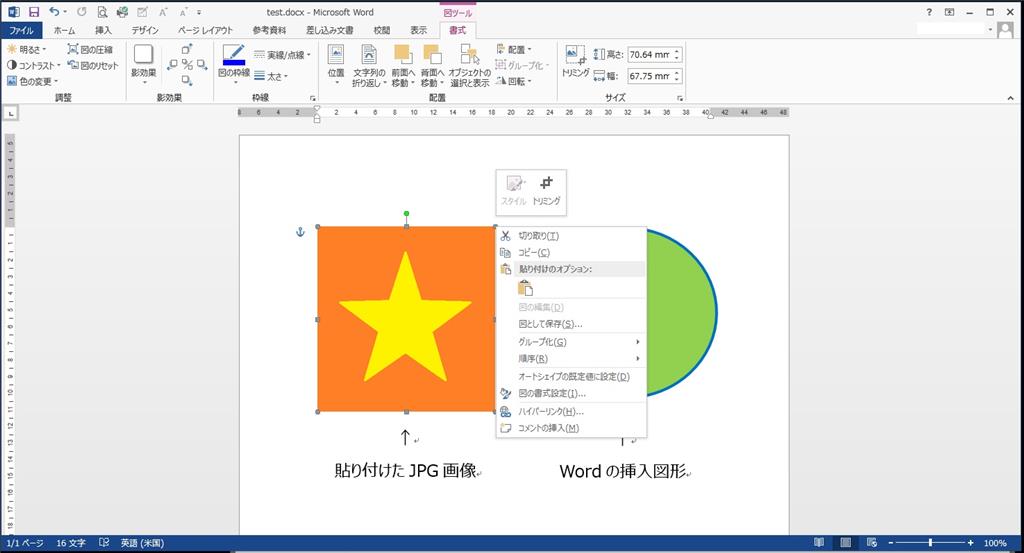The height and width of the screenshot is (553, 1024).
Task: Click the トリミング crop tool in ribbon
Action: [575, 62]
